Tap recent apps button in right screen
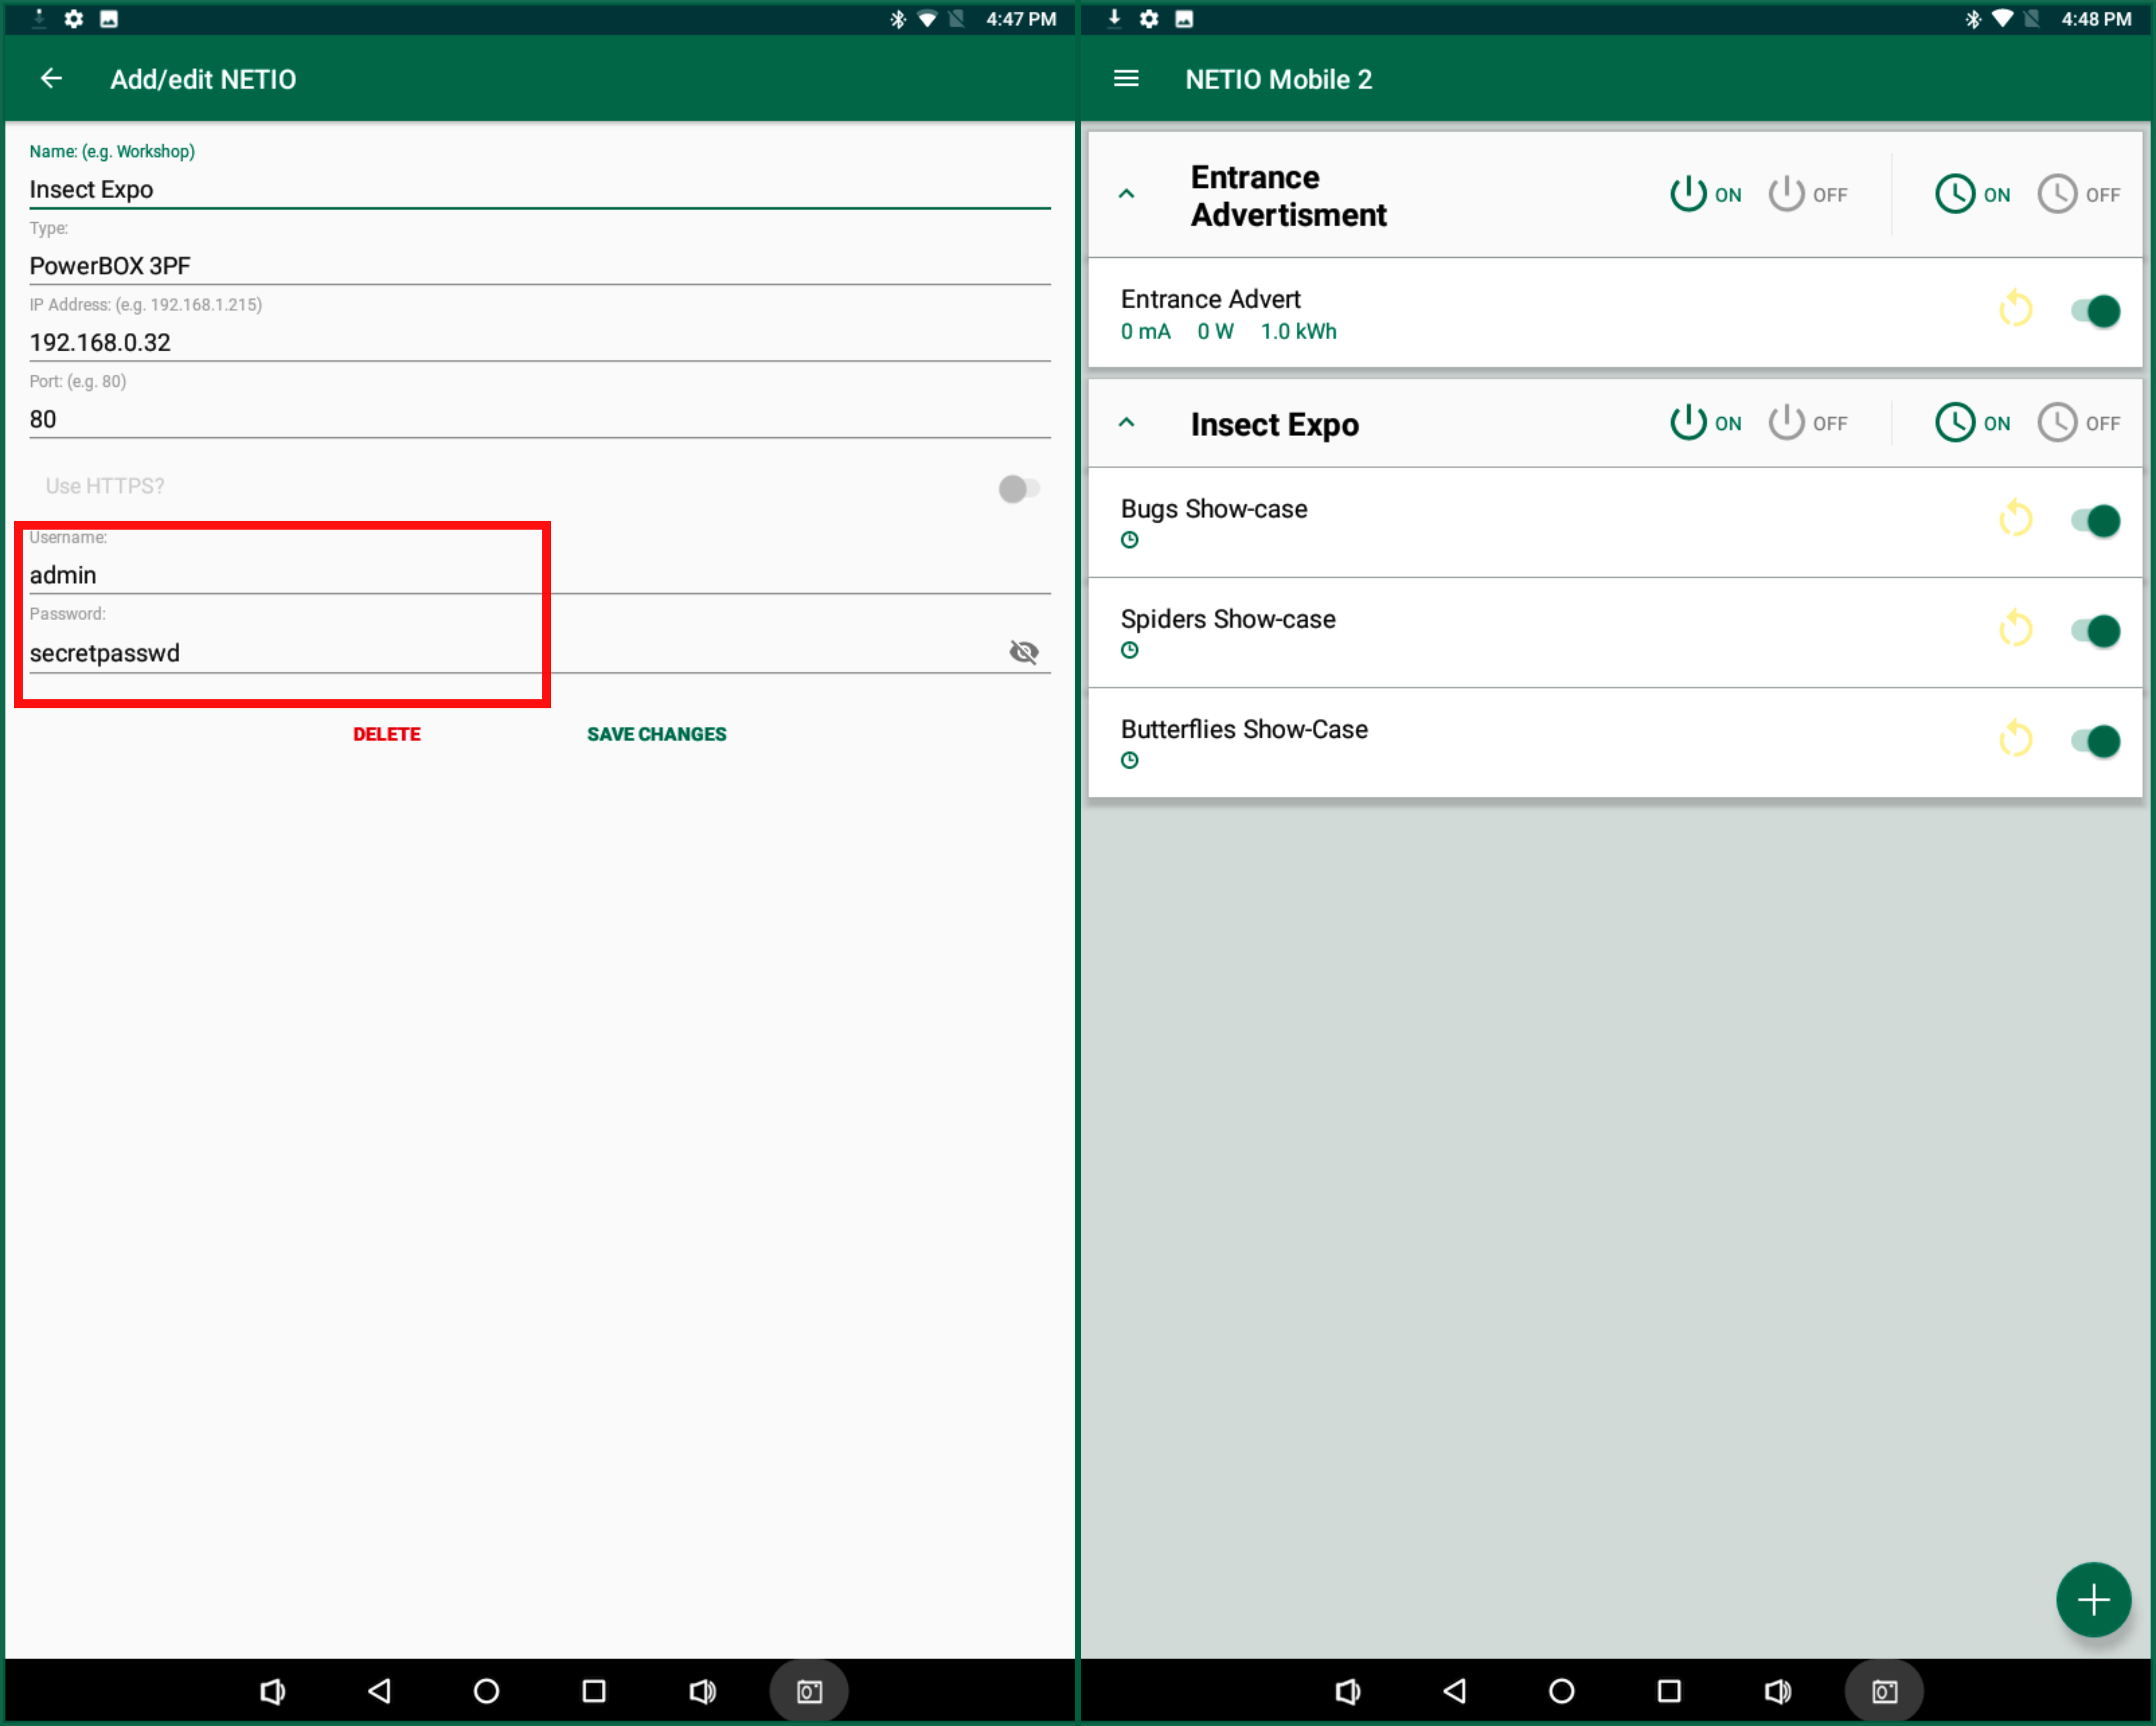This screenshot has height=1726, width=2156. (1669, 1691)
